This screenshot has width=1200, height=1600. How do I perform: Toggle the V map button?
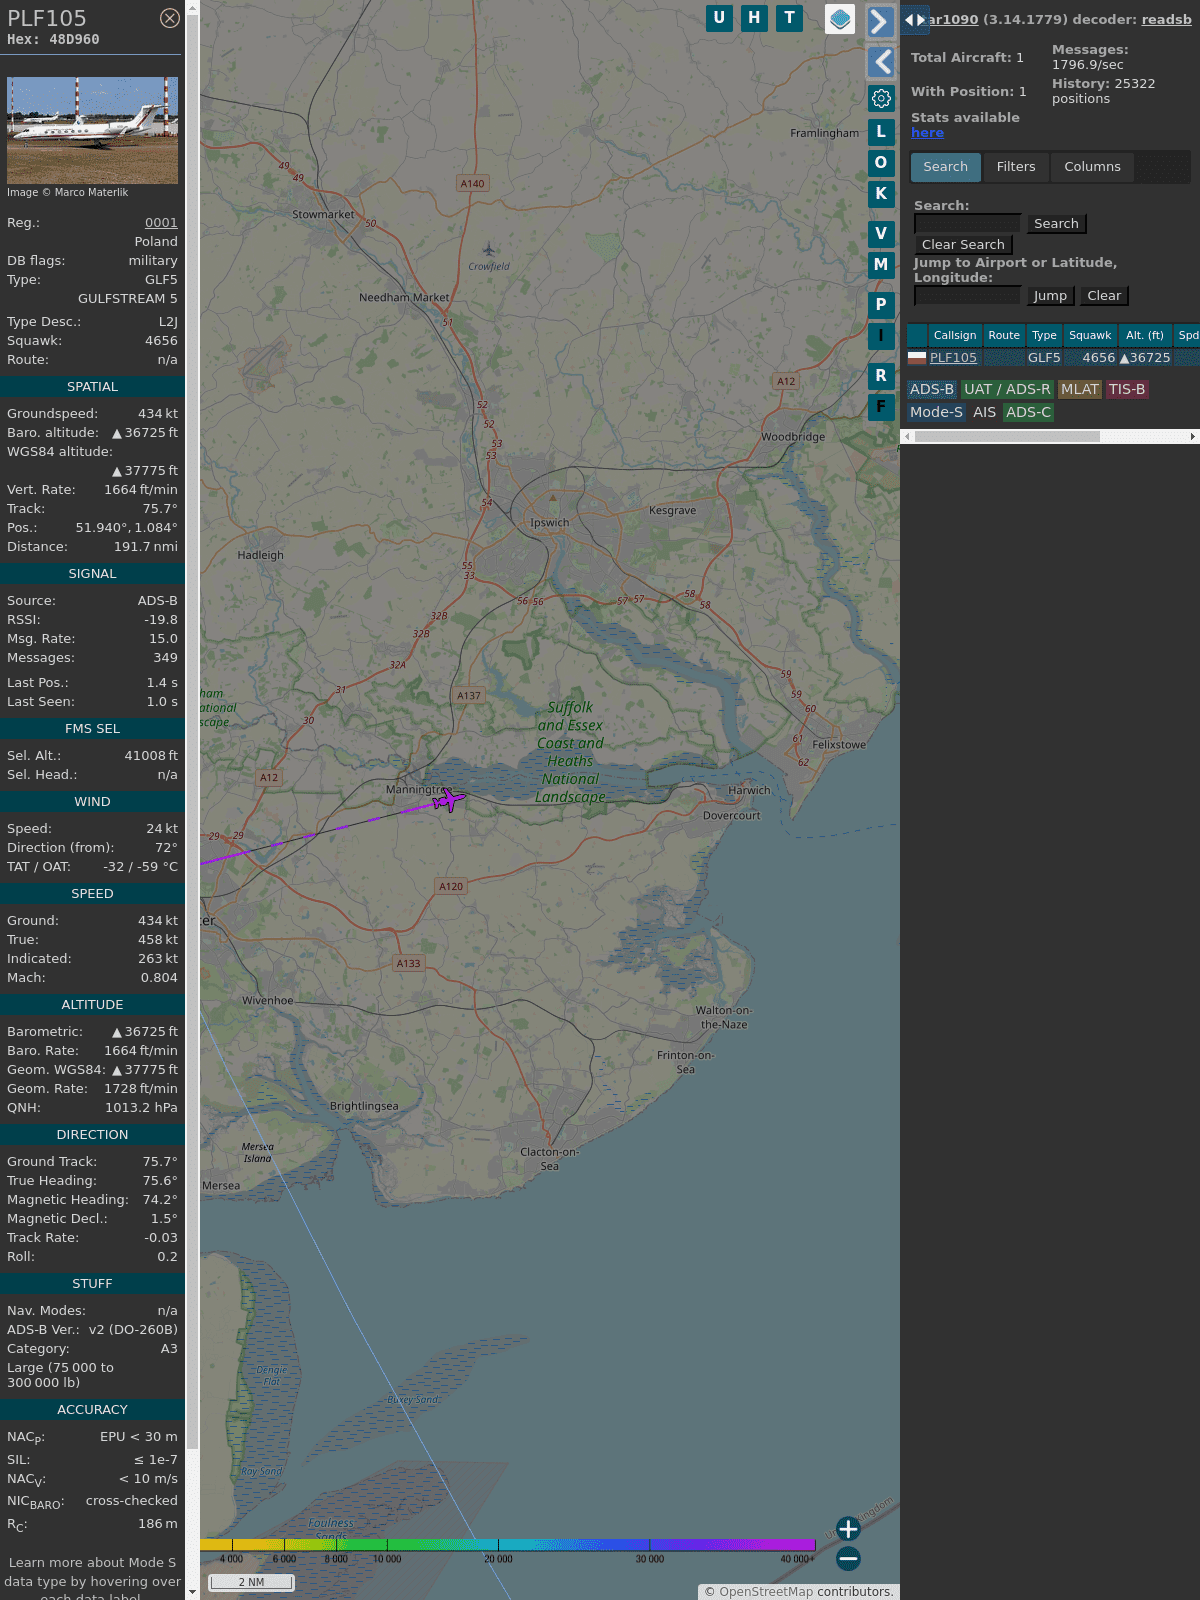tap(881, 233)
